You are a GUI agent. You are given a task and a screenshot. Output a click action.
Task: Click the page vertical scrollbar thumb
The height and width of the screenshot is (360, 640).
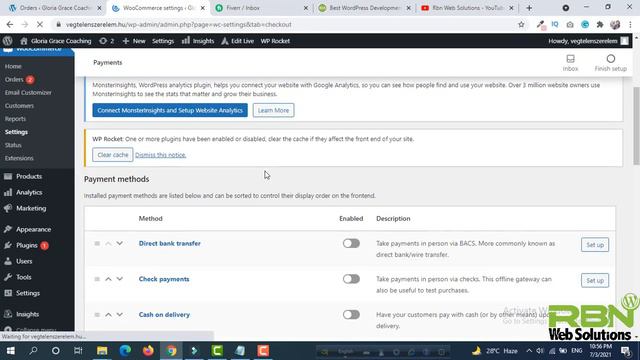[636, 126]
